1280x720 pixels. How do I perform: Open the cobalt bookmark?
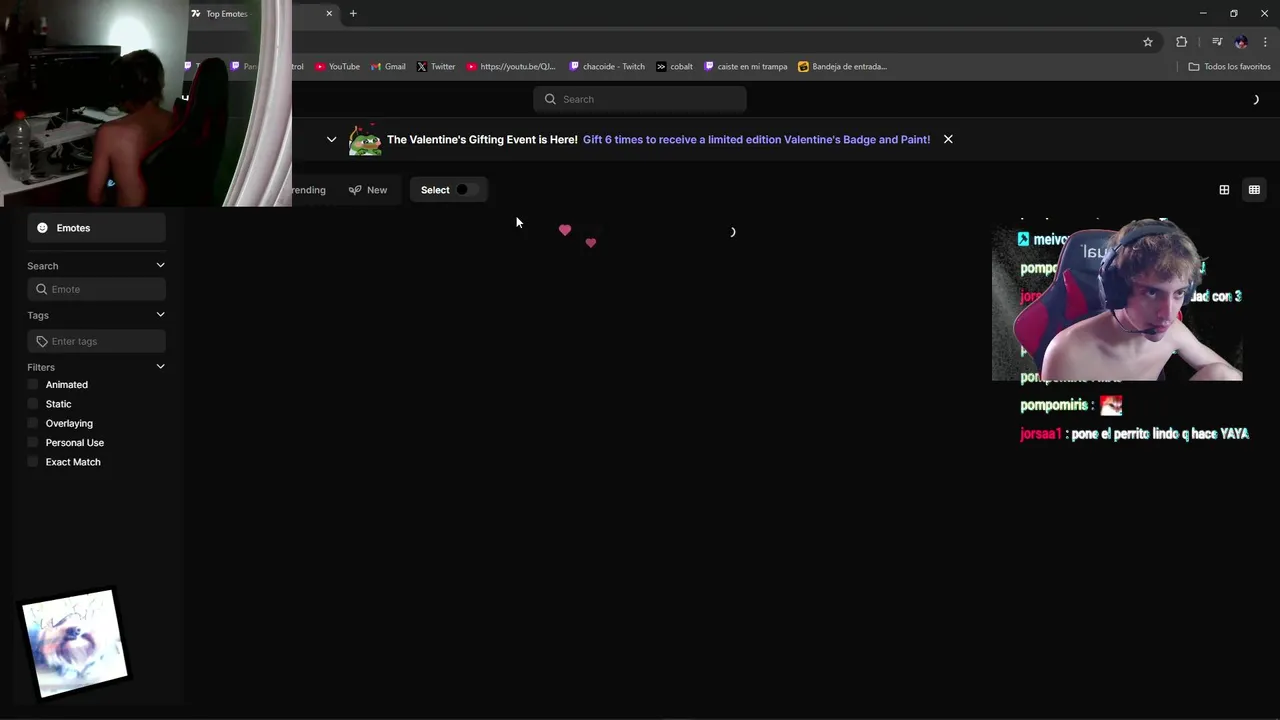click(675, 67)
